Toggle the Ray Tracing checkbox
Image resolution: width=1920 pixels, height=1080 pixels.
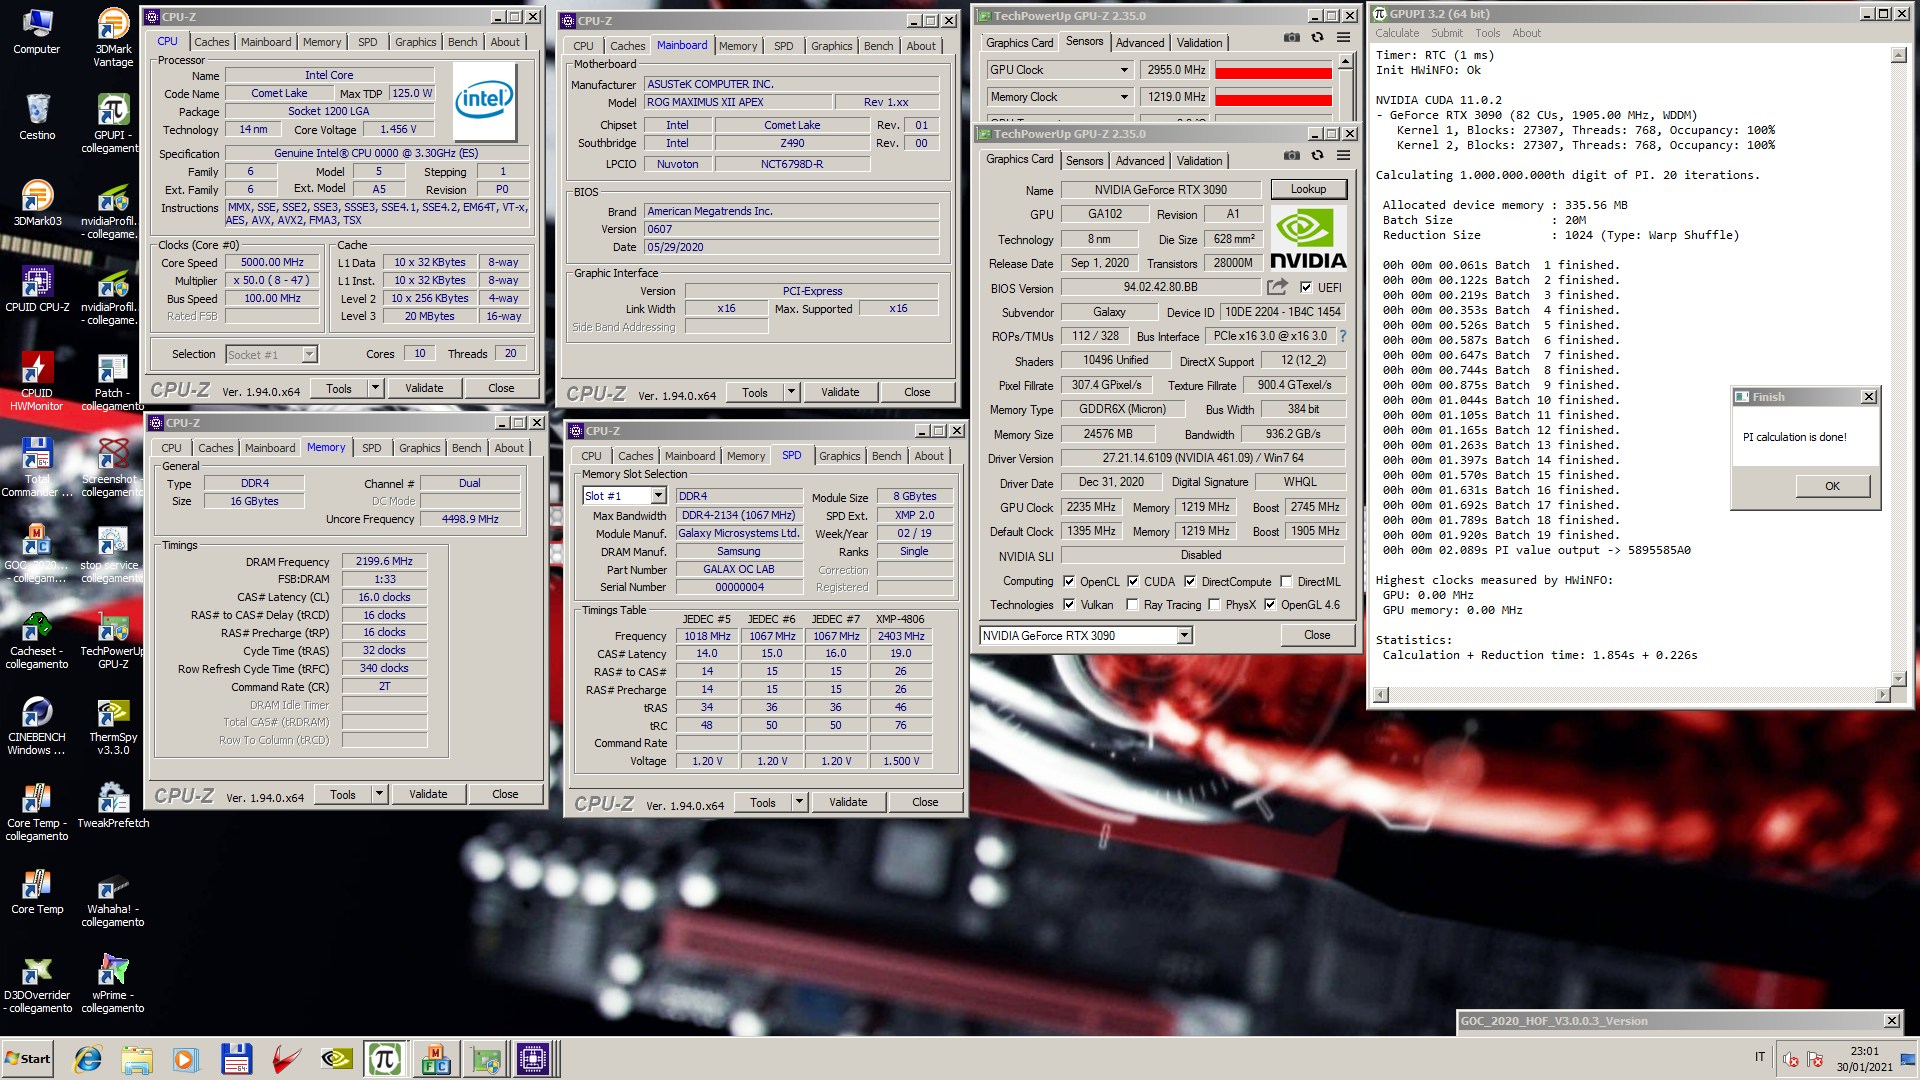[x=1132, y=604]
